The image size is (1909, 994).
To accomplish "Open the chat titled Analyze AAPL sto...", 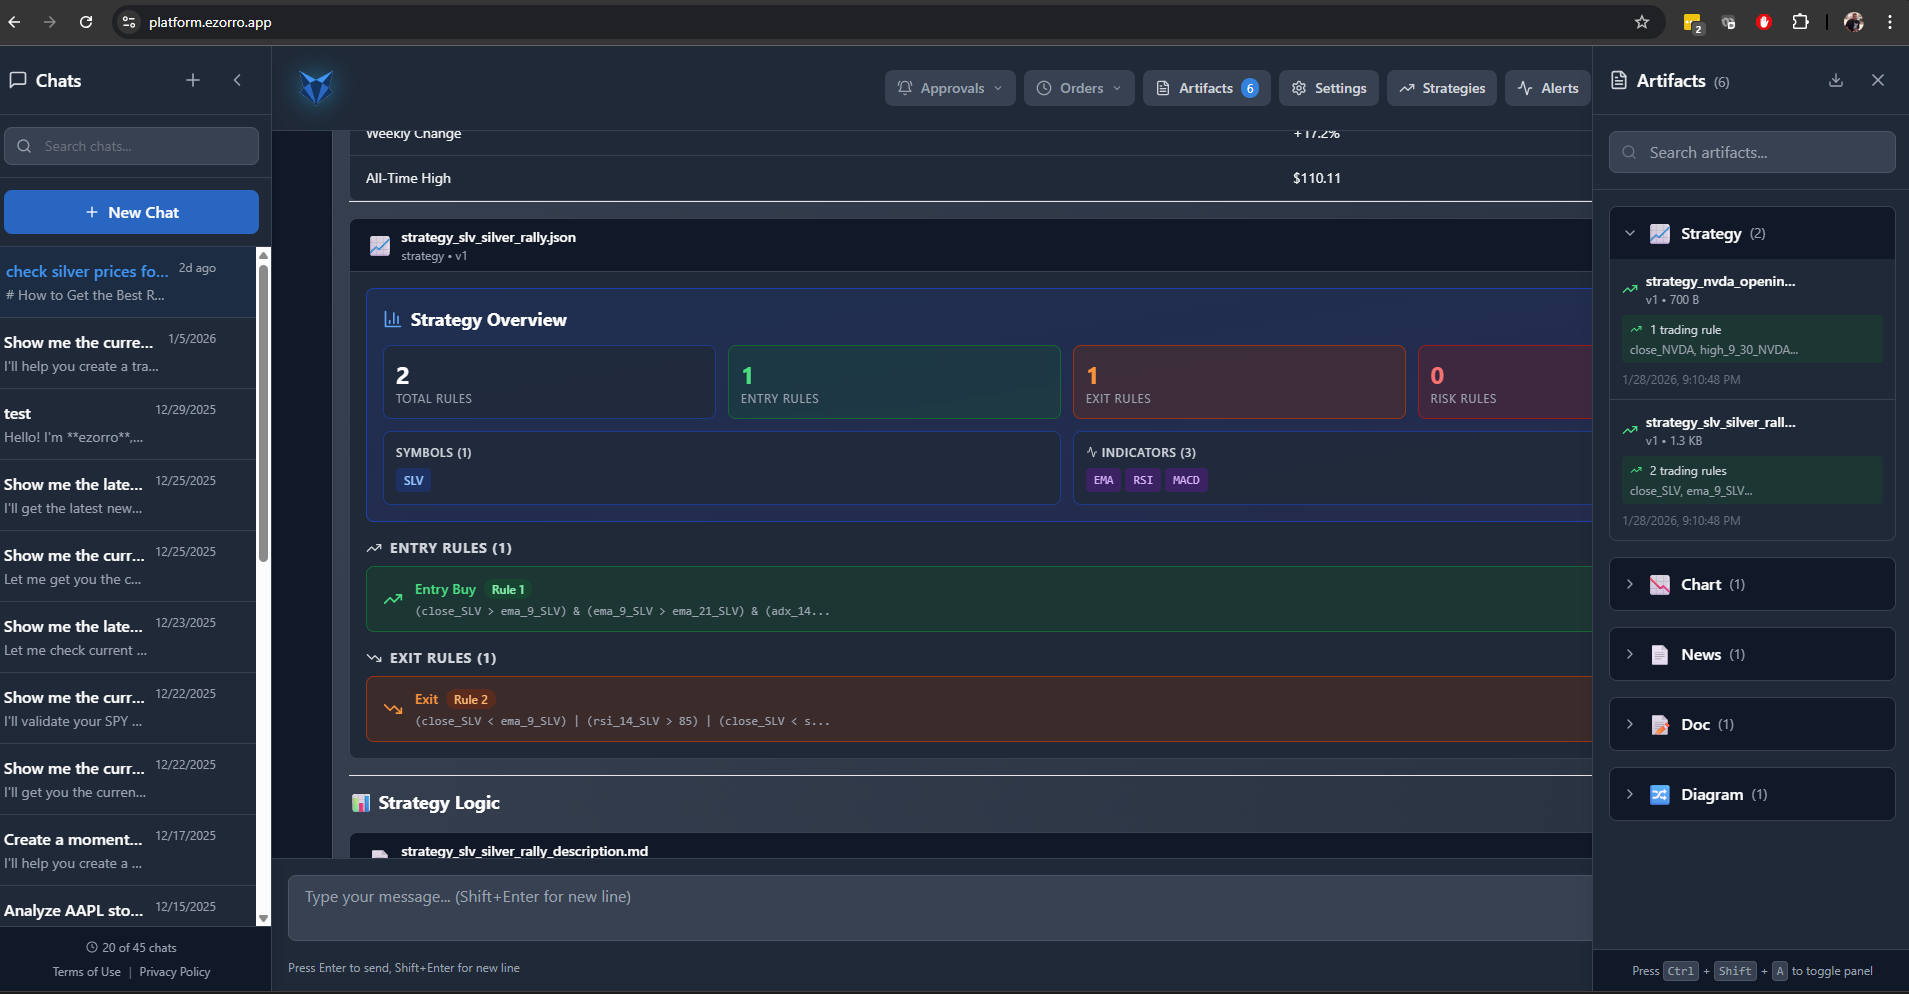I will point(73,910).
